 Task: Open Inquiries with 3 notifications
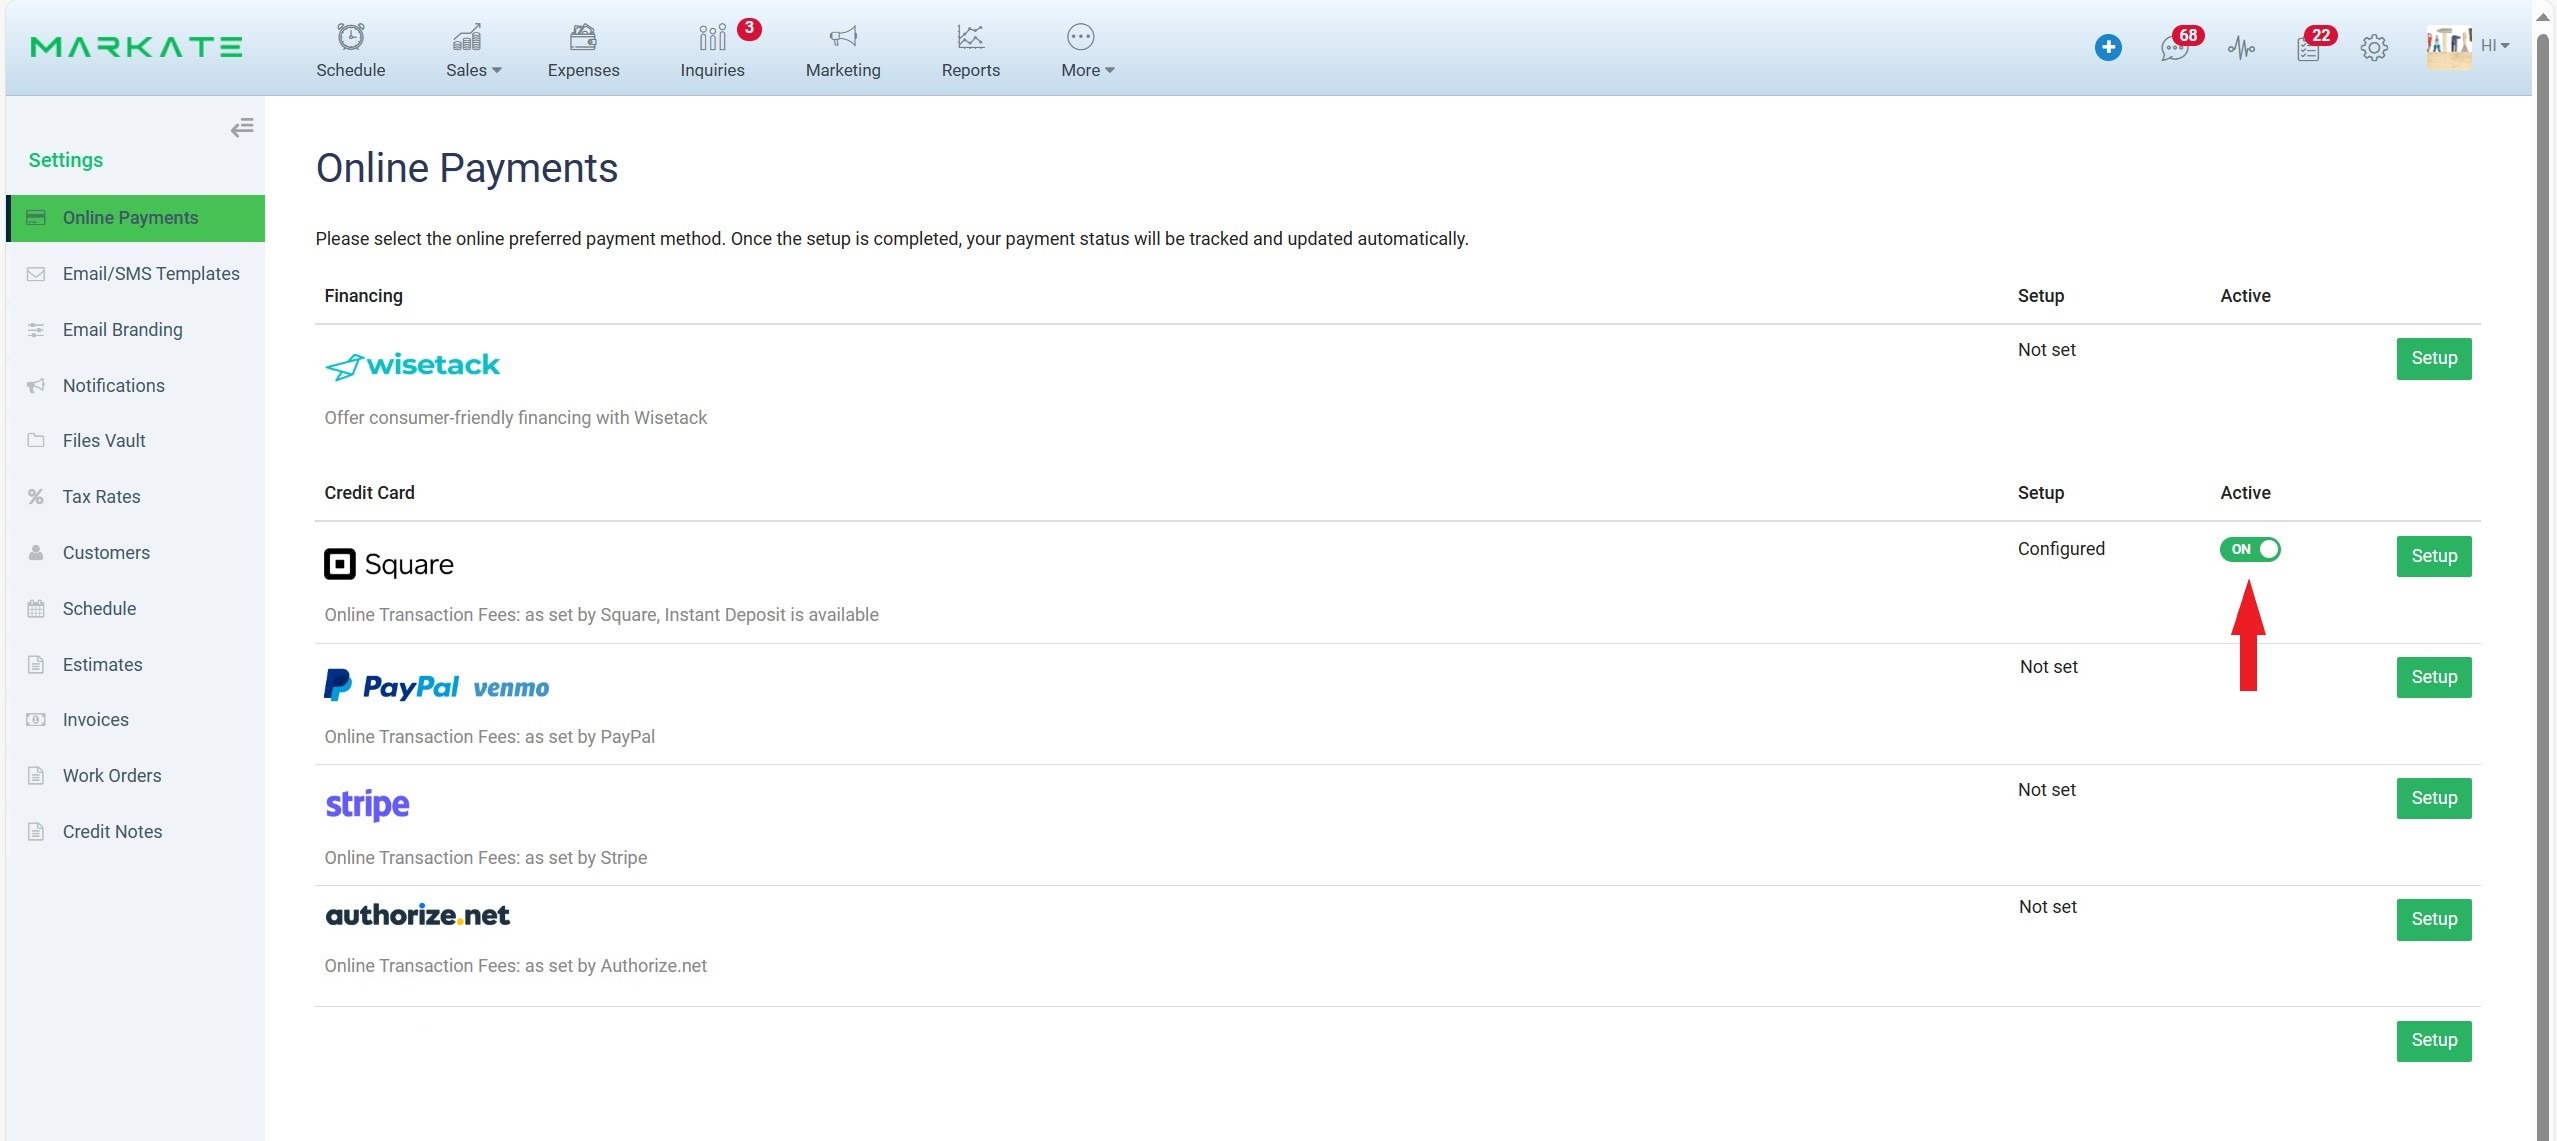(x=712, y=38)
